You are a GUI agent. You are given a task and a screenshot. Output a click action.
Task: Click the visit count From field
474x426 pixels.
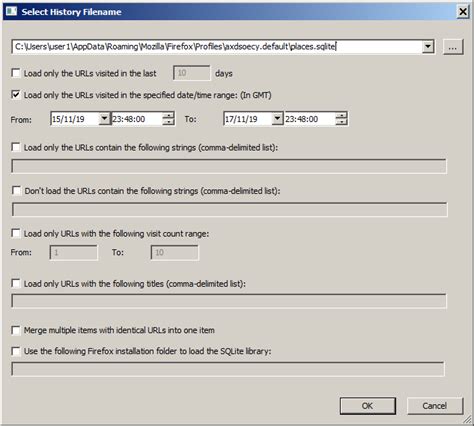click(74, 252)
